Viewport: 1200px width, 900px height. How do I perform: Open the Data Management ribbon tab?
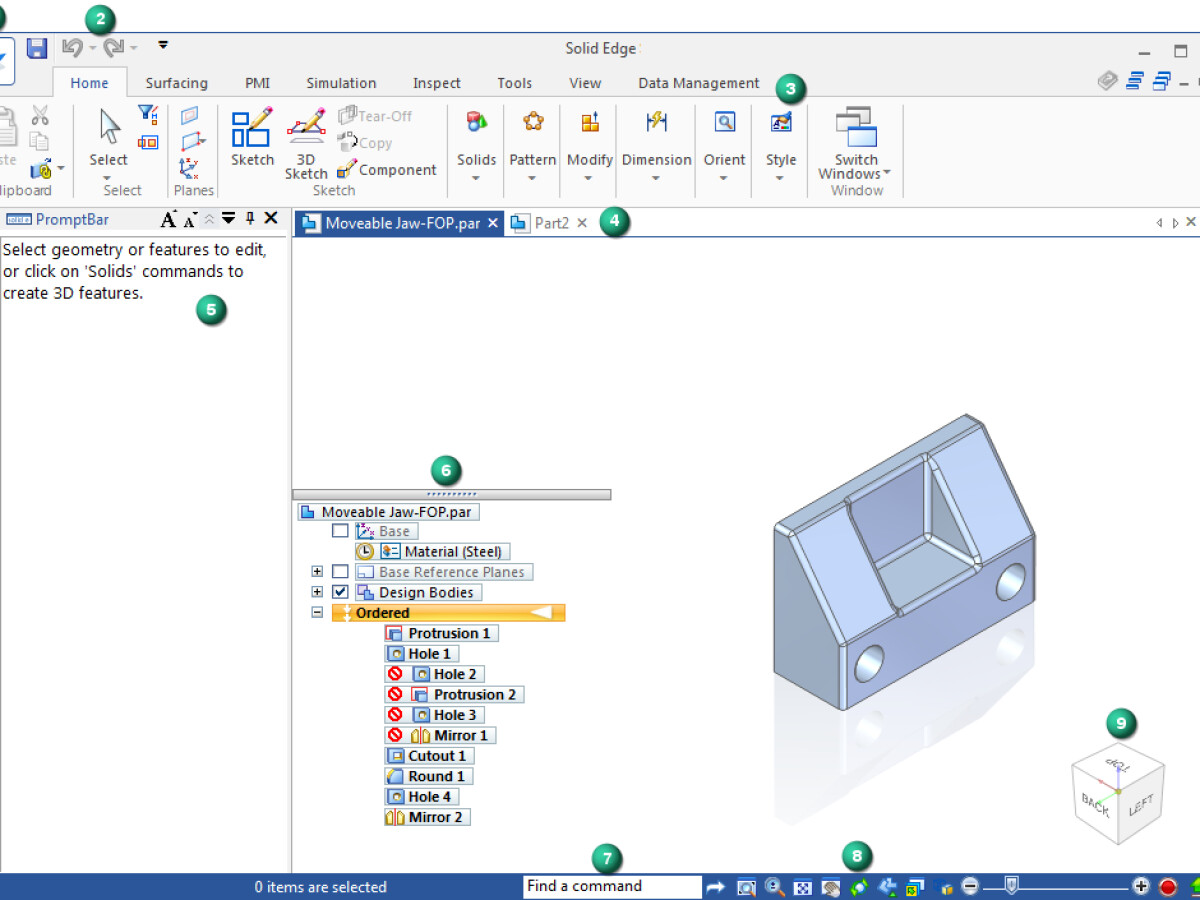[x=699, y=83]
